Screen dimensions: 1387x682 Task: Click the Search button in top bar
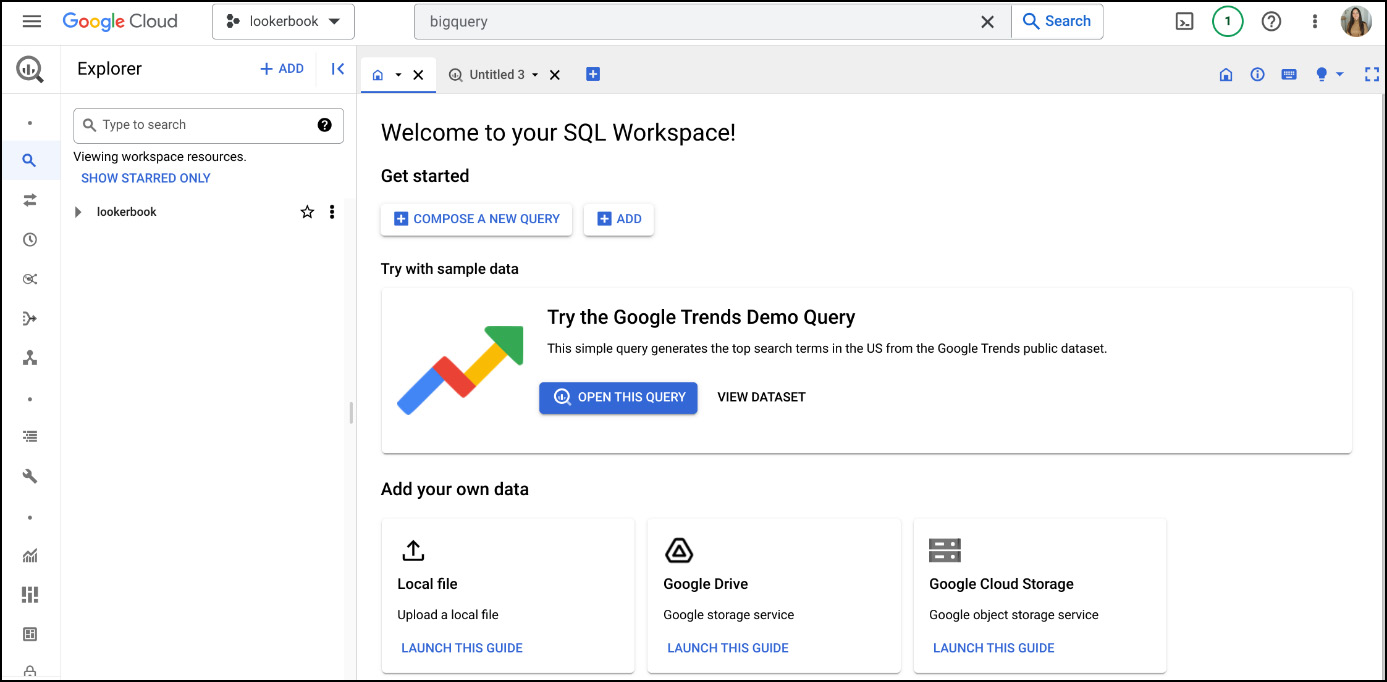(1057, 21)
